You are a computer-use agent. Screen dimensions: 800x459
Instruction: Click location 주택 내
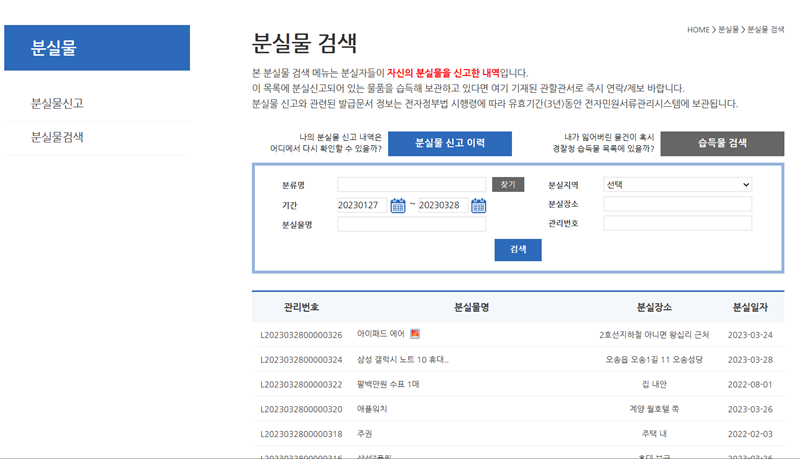pos(654,434)
